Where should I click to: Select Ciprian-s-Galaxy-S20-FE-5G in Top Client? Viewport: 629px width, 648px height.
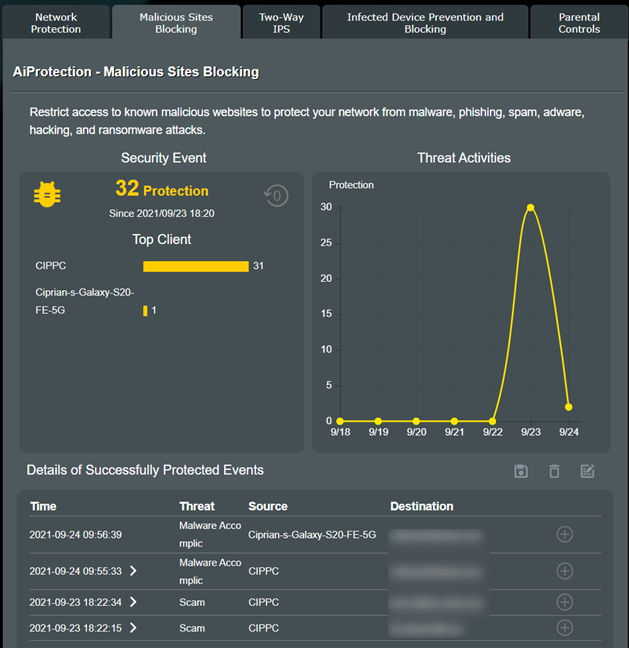coord(85,301)
